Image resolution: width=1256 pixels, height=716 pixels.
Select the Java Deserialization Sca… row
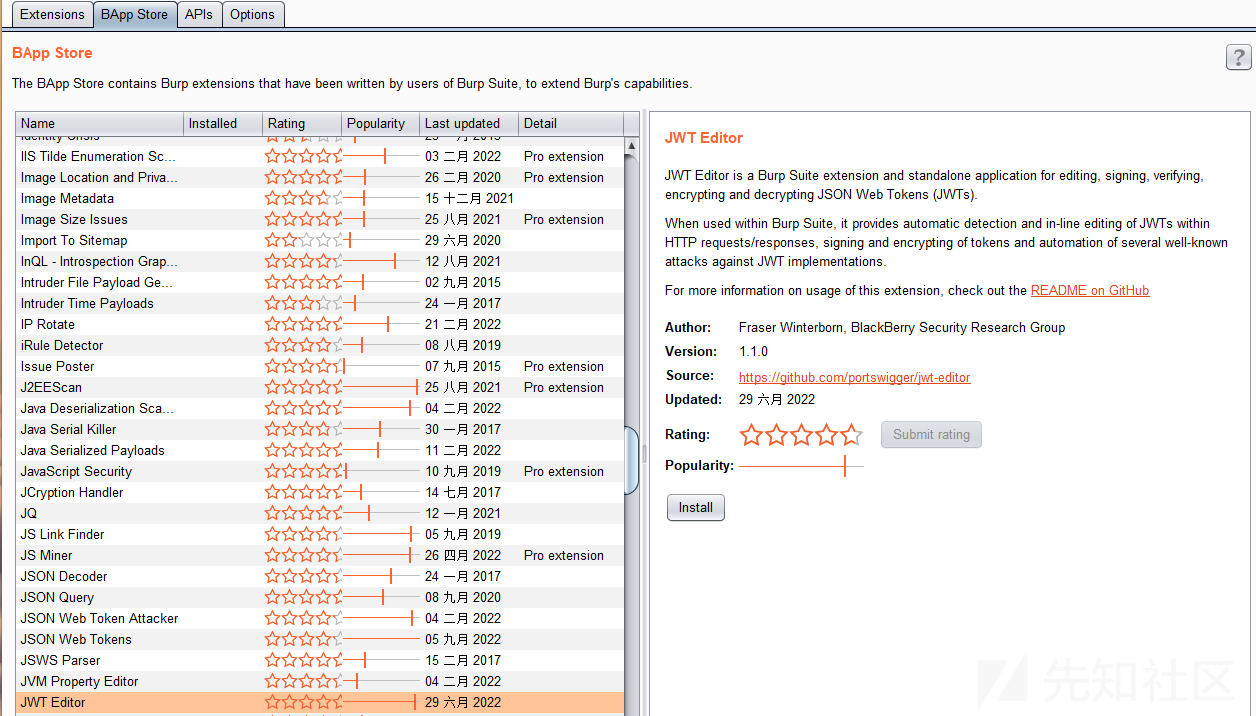(x=97, y=408)
